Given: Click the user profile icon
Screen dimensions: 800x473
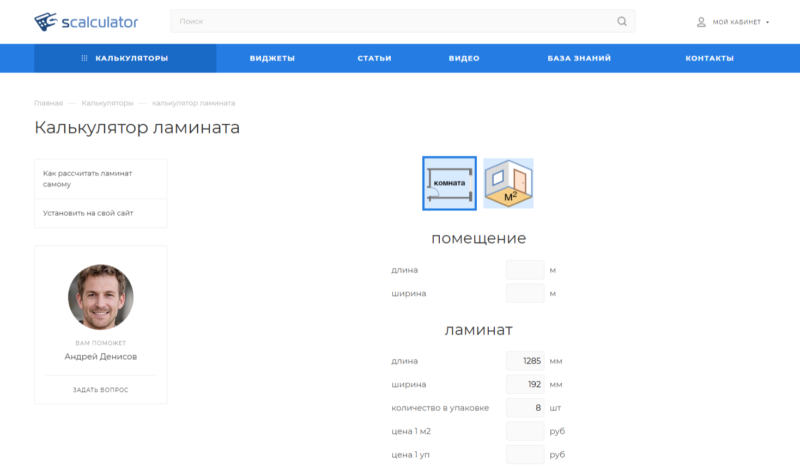Looking at the screenshot, I should (x=701, y=22).
